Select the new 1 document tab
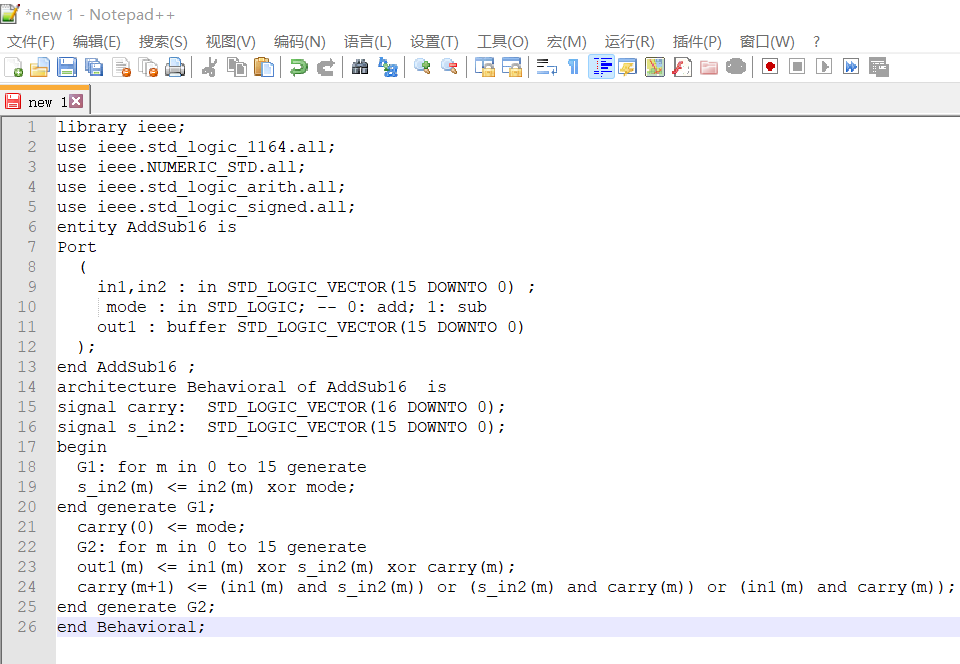The image size is (960, 664). 45,102
